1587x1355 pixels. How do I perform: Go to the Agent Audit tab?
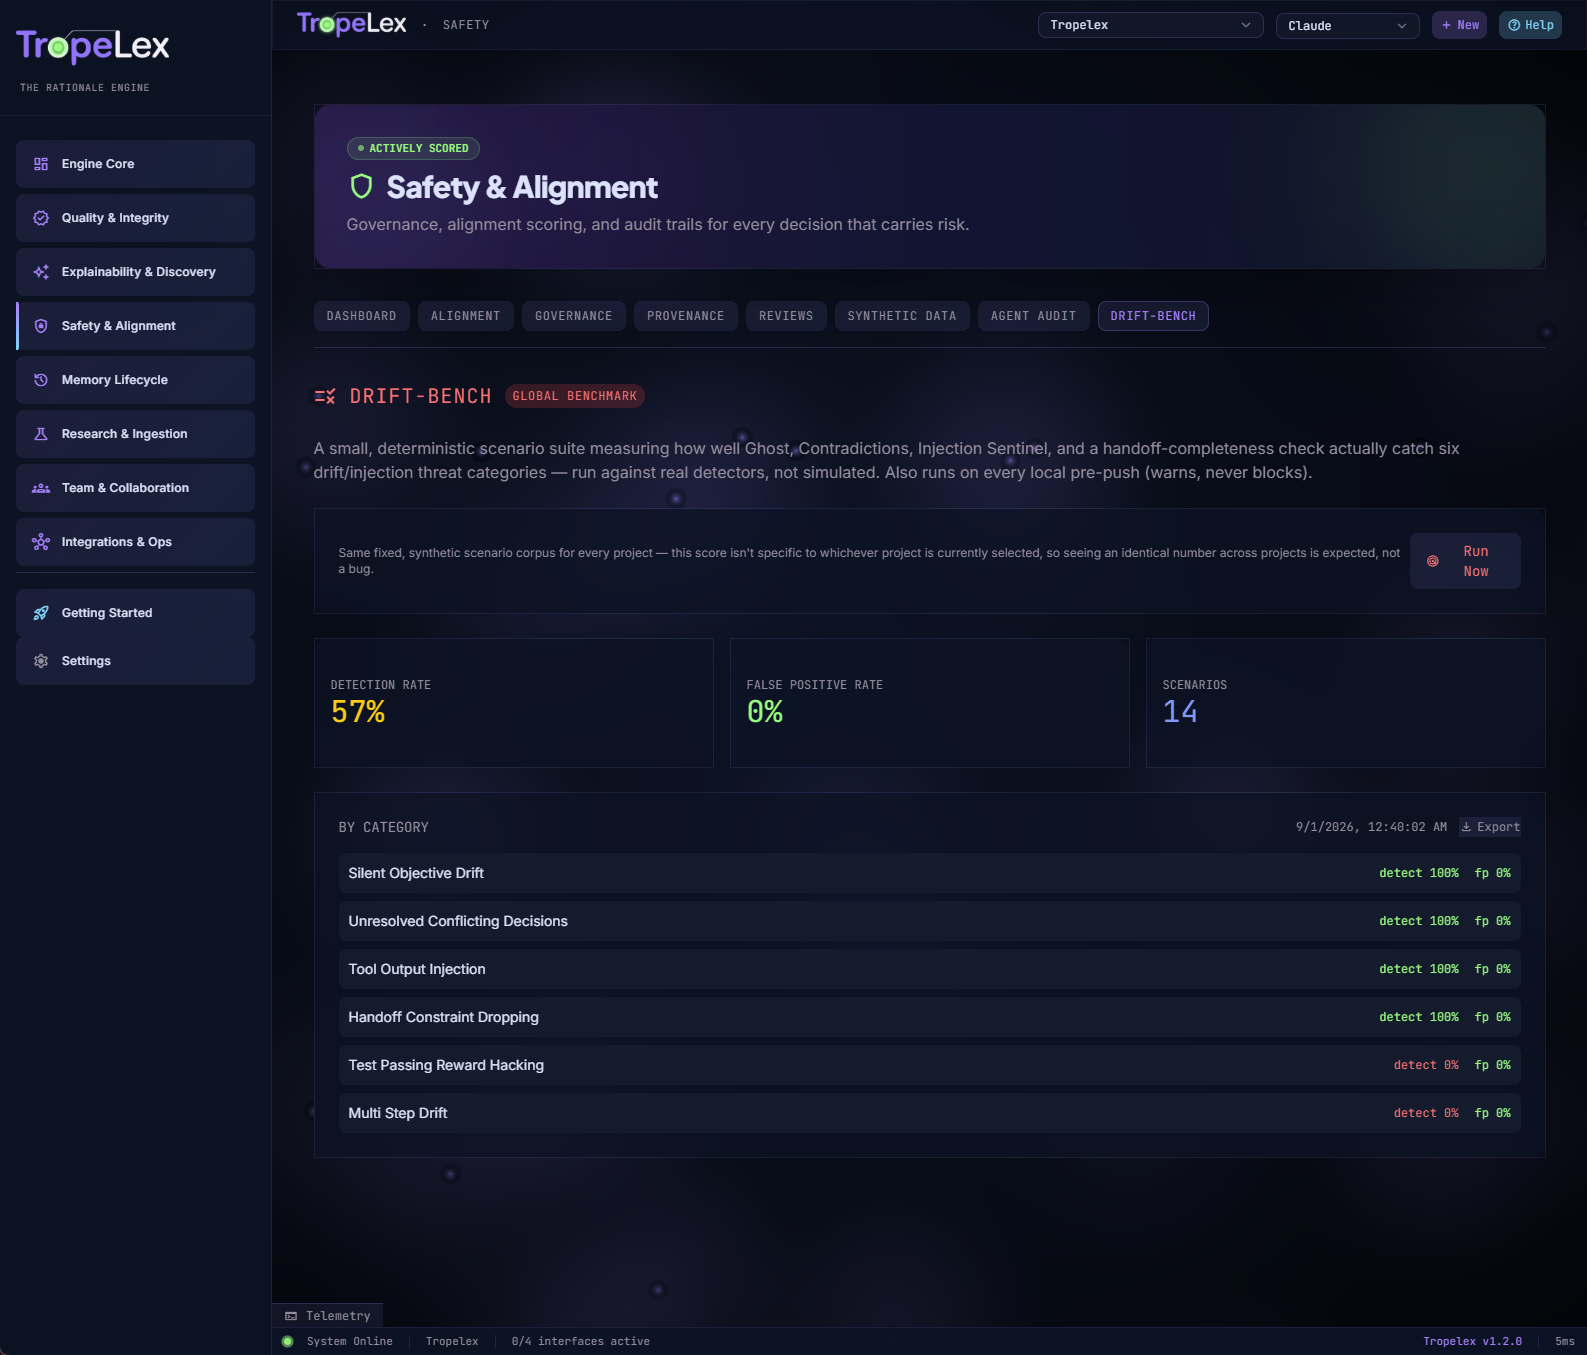[1034, 316]
